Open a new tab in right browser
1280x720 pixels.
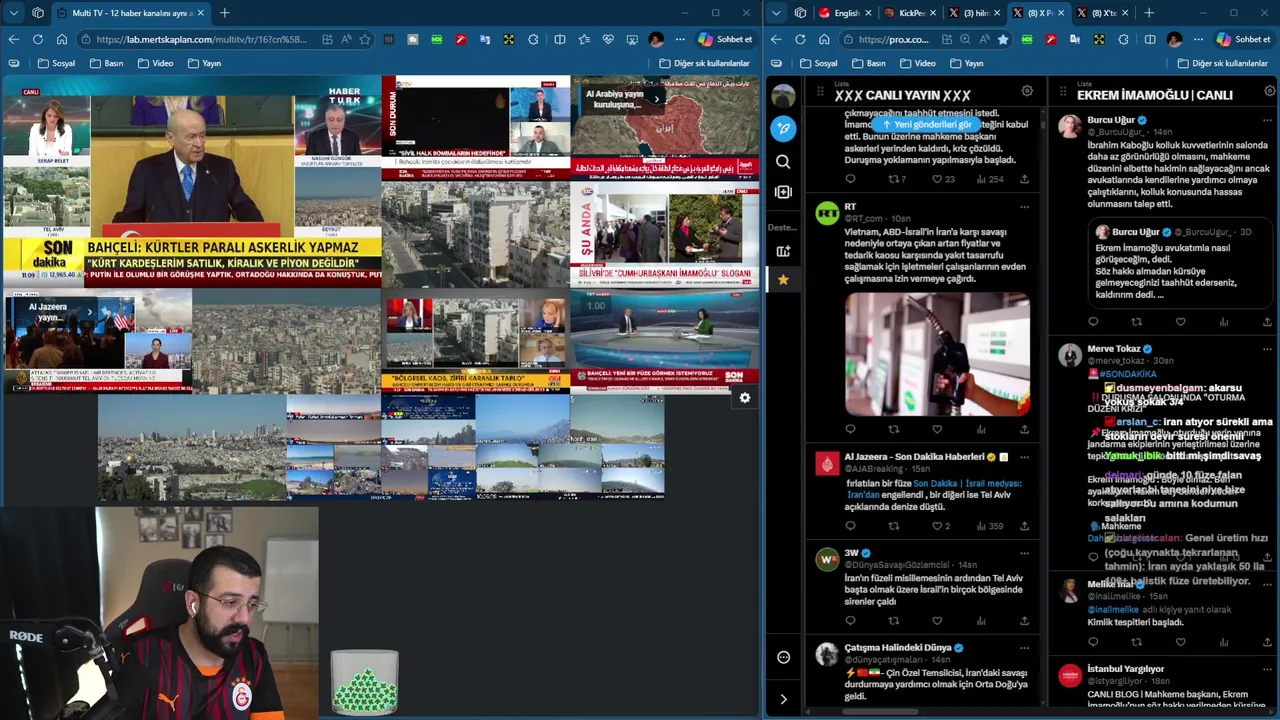pos(1149,13)
